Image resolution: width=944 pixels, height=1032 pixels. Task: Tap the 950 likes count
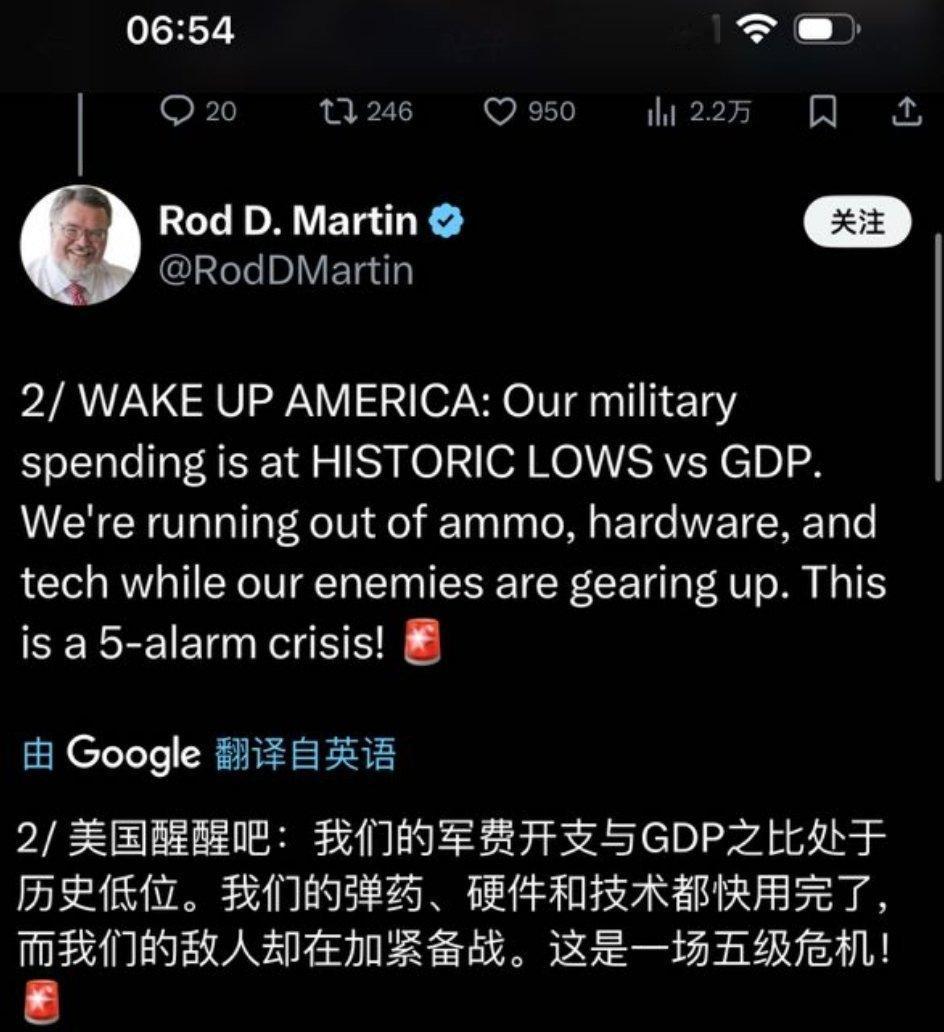pyautogui.click(x=552, y=112)
